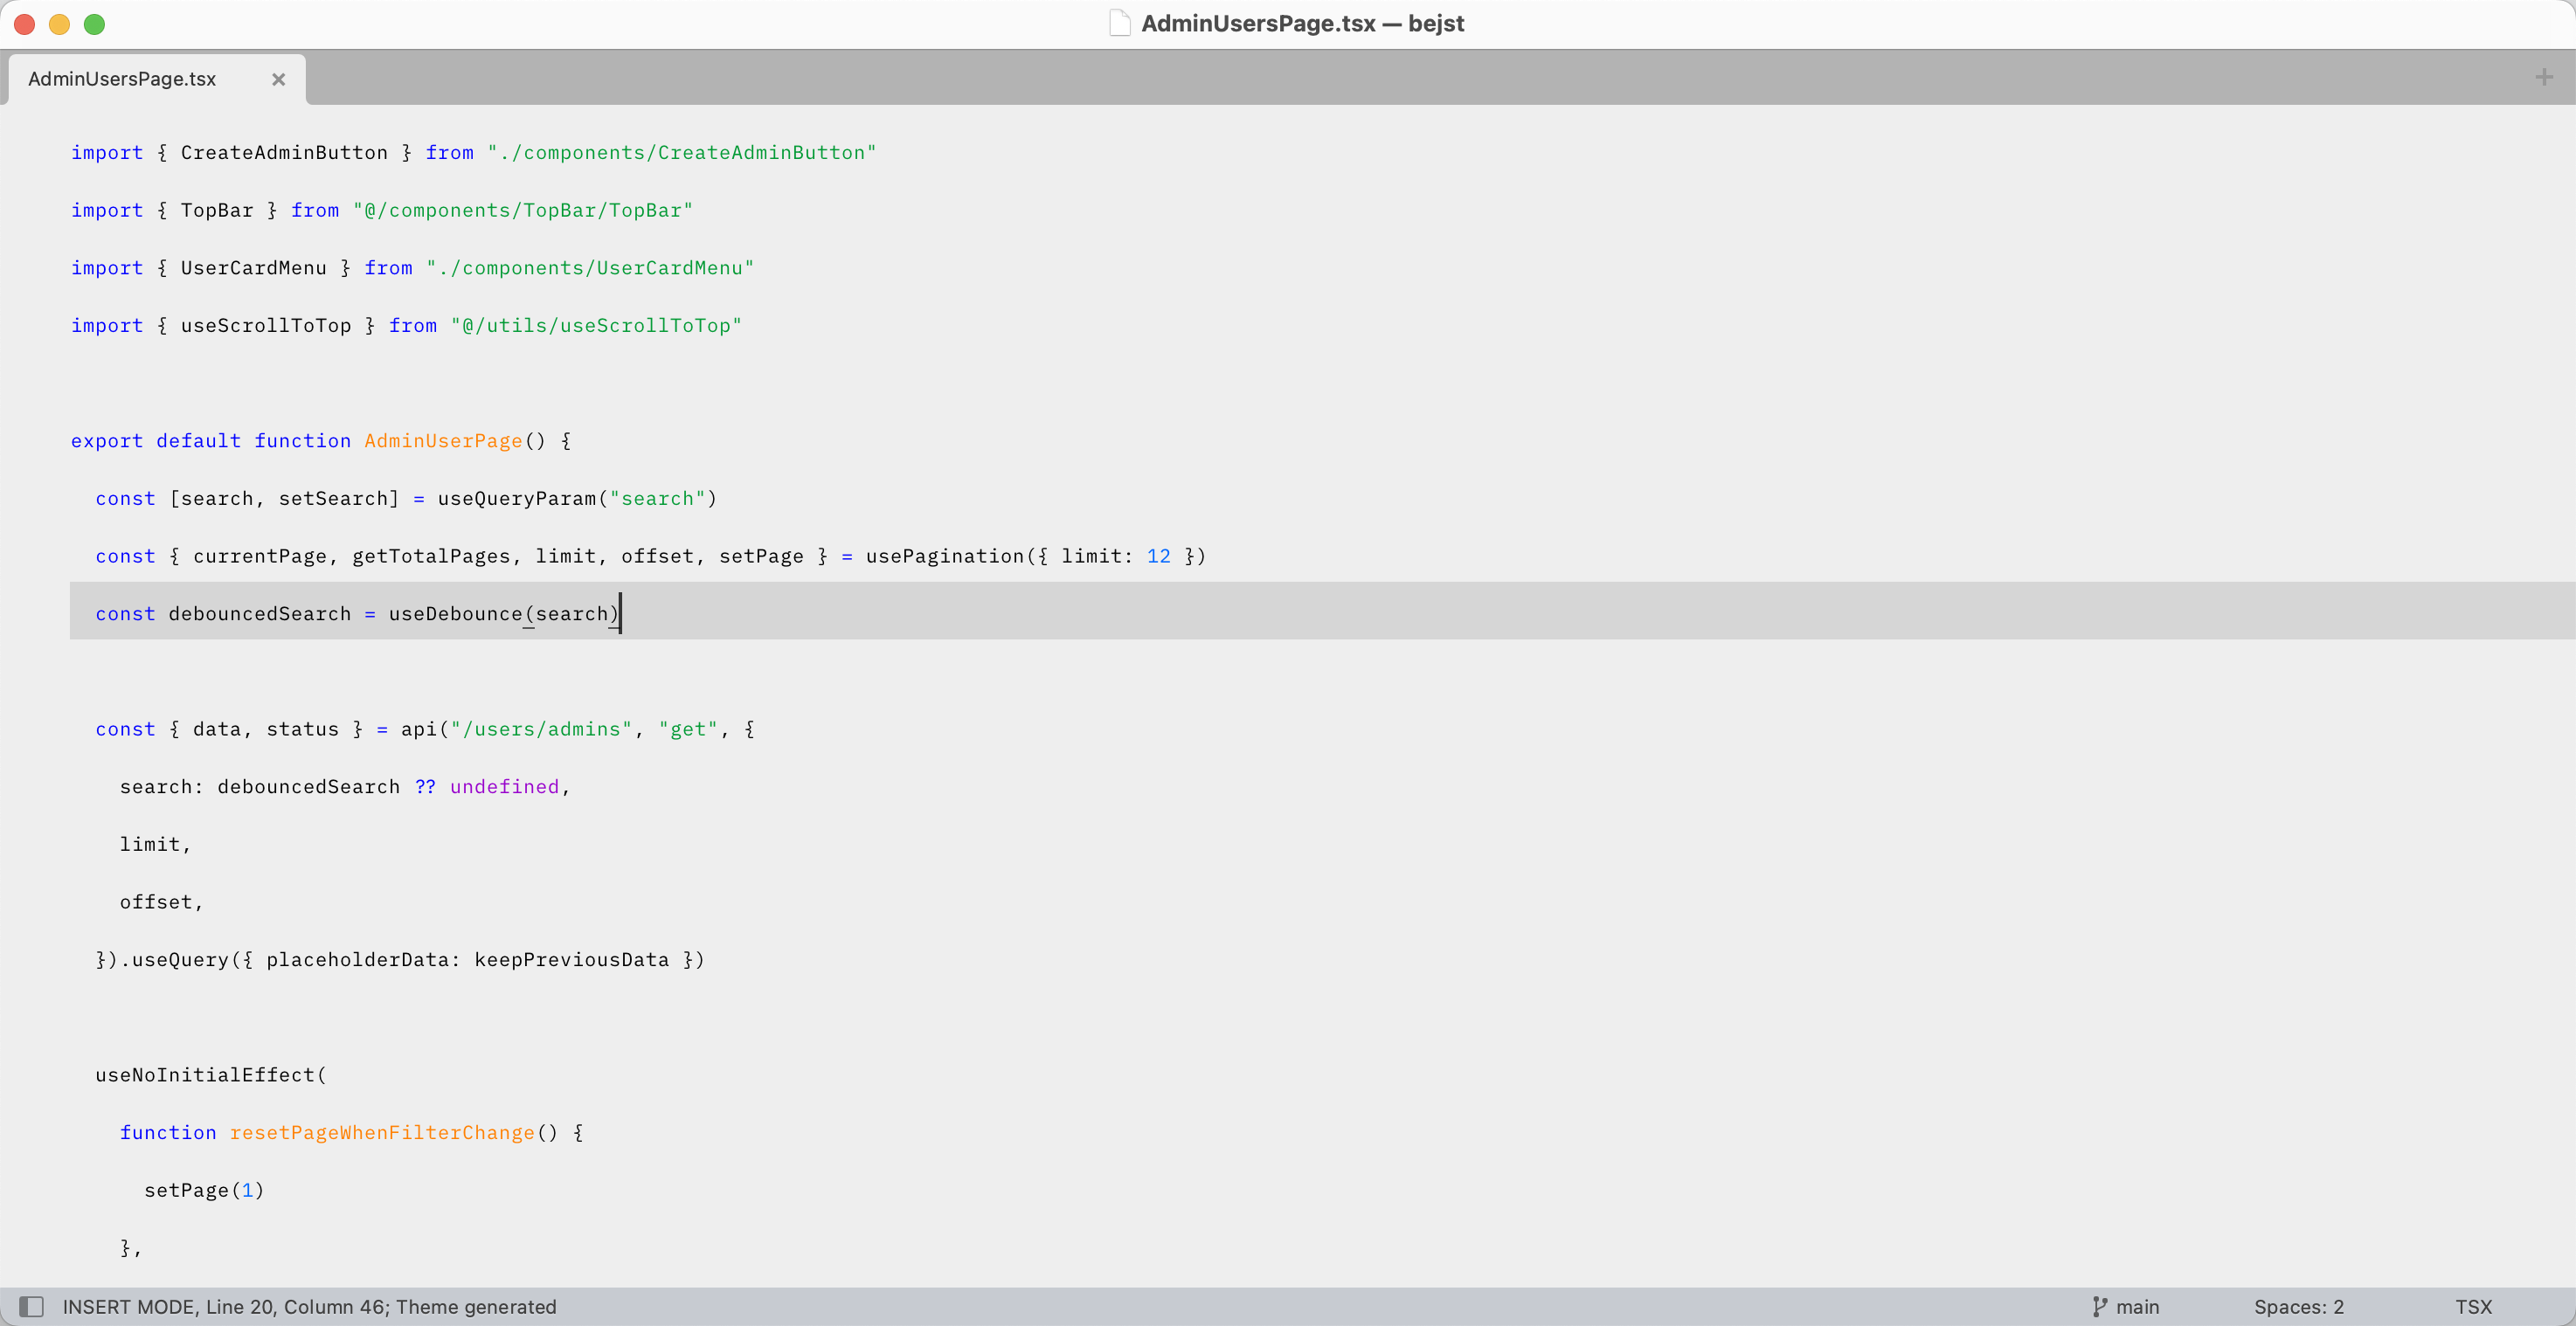Click the window title 'AdminUsersPage.tsx — bejst'
This screenshot has height=1326, width=2576.
[x=1302, y=23]
